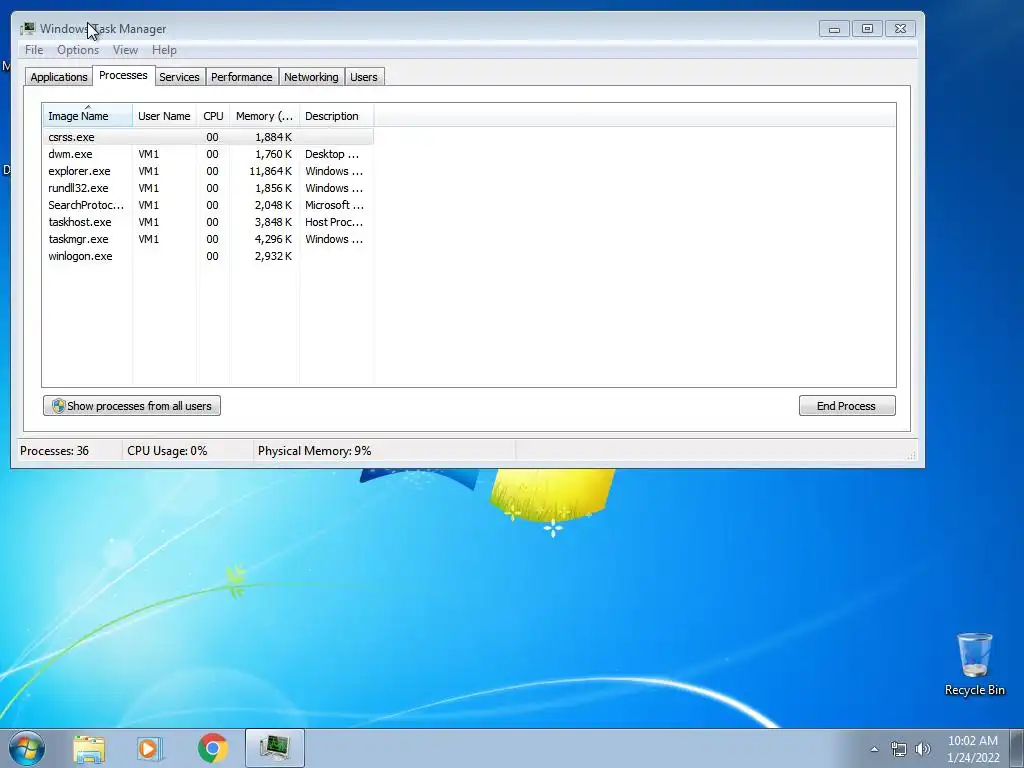Sort by Image Name column header
Screen dimensions: 1024x768
click(88, 116)
